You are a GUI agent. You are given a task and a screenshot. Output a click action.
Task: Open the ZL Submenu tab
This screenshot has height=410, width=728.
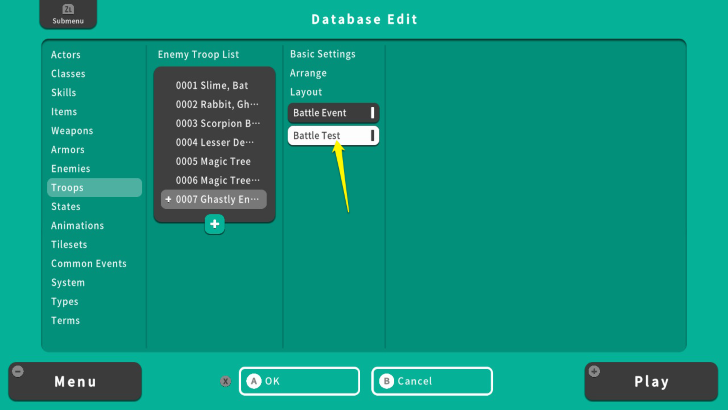tap(68, 15)
